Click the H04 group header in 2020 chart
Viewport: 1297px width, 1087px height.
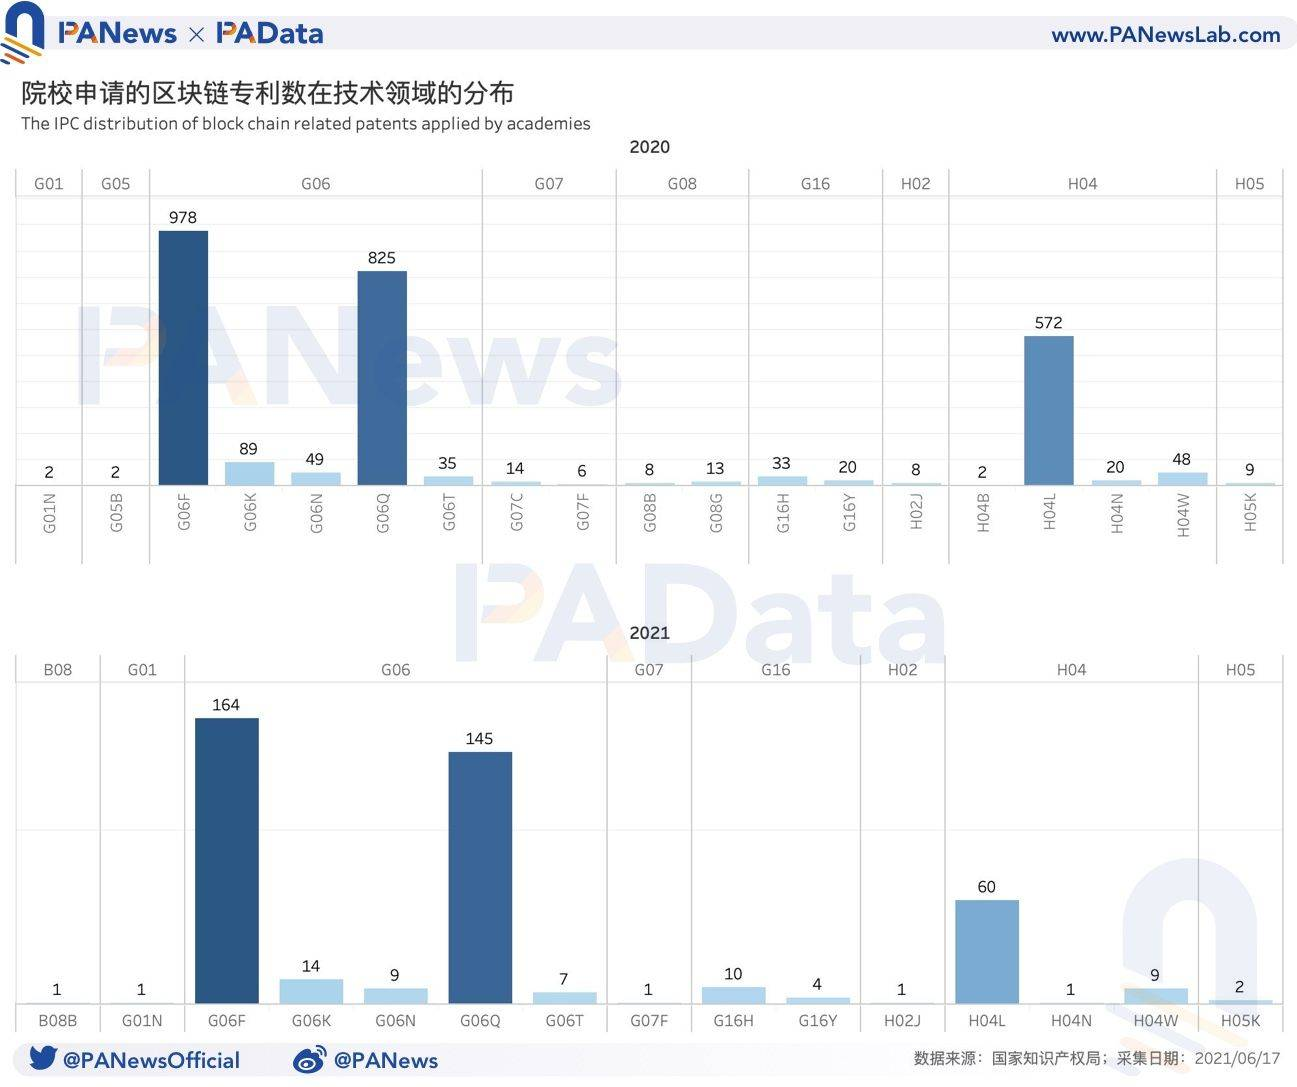[1082, 183]
